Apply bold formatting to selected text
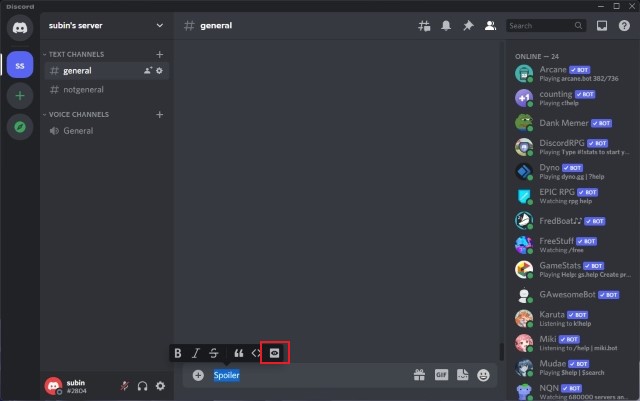The height and width of the screenshot is (401, 640). coord(178,353)
